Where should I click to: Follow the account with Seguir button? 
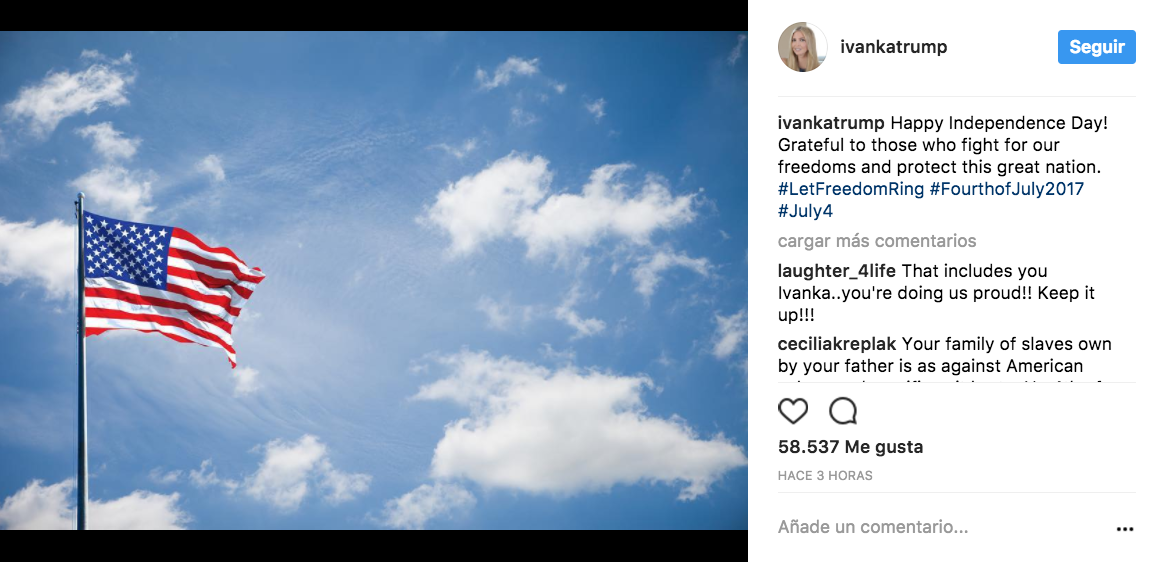(x=1097, y=47)
